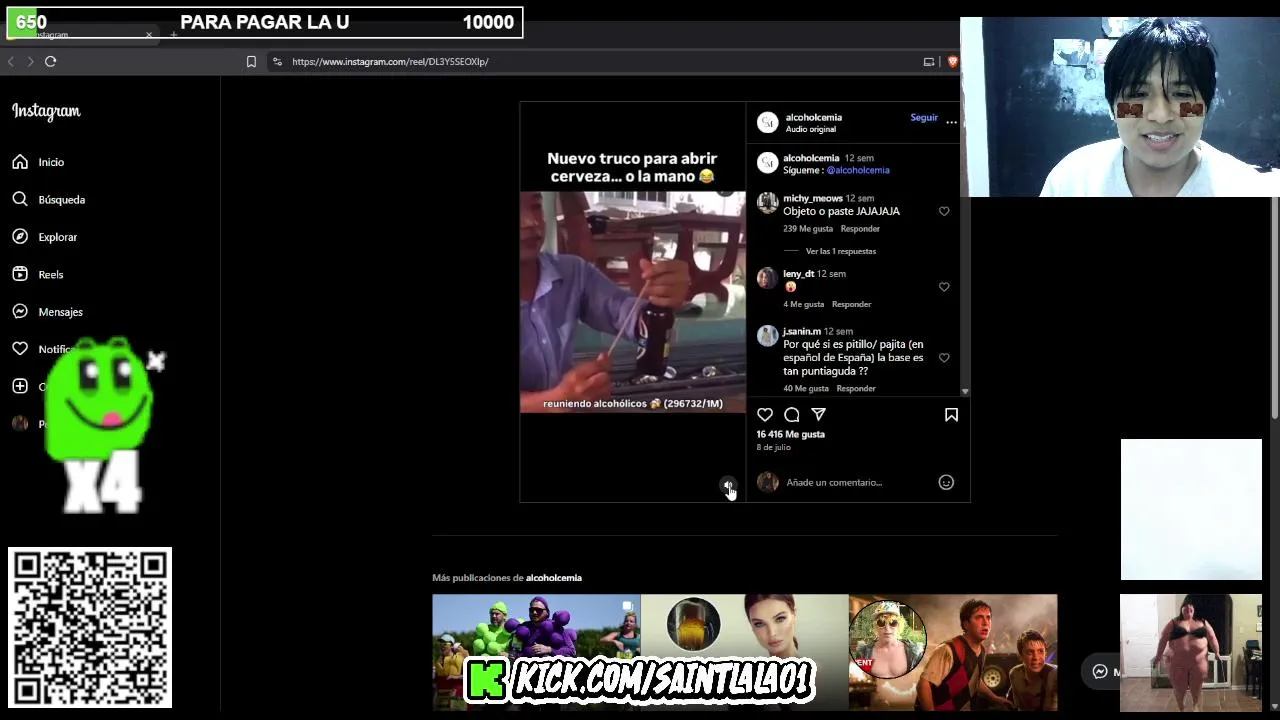
Task: Open michy_meows profile avatar
Action: 767,203
